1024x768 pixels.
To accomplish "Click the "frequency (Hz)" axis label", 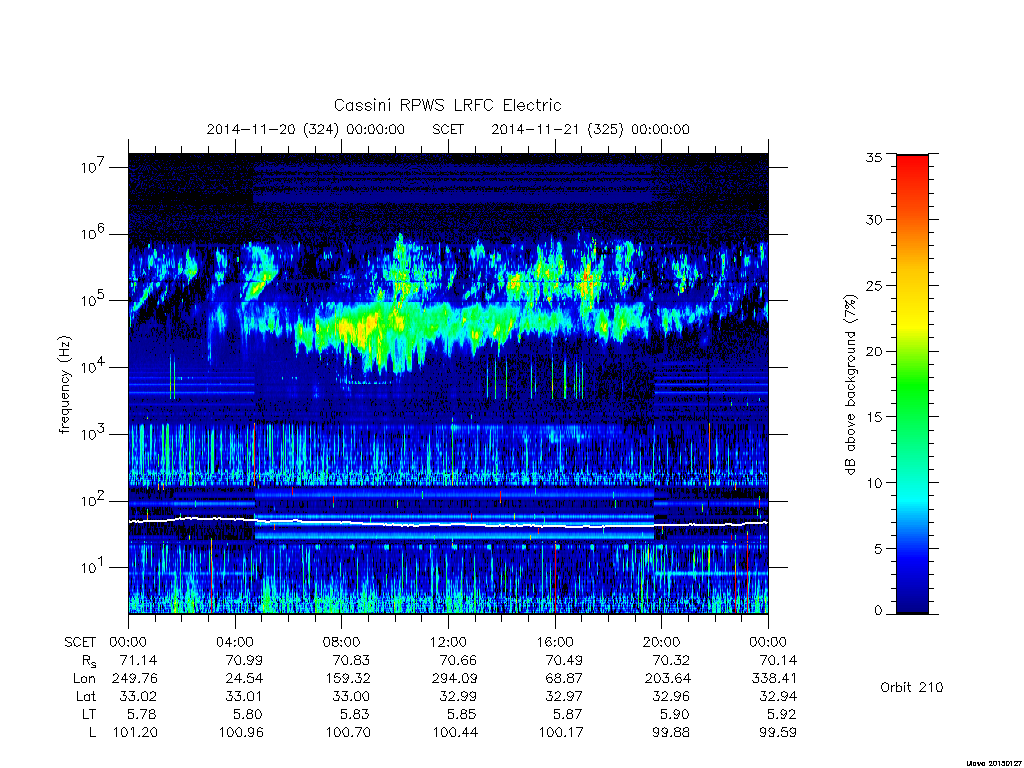I will pos(64,385).
